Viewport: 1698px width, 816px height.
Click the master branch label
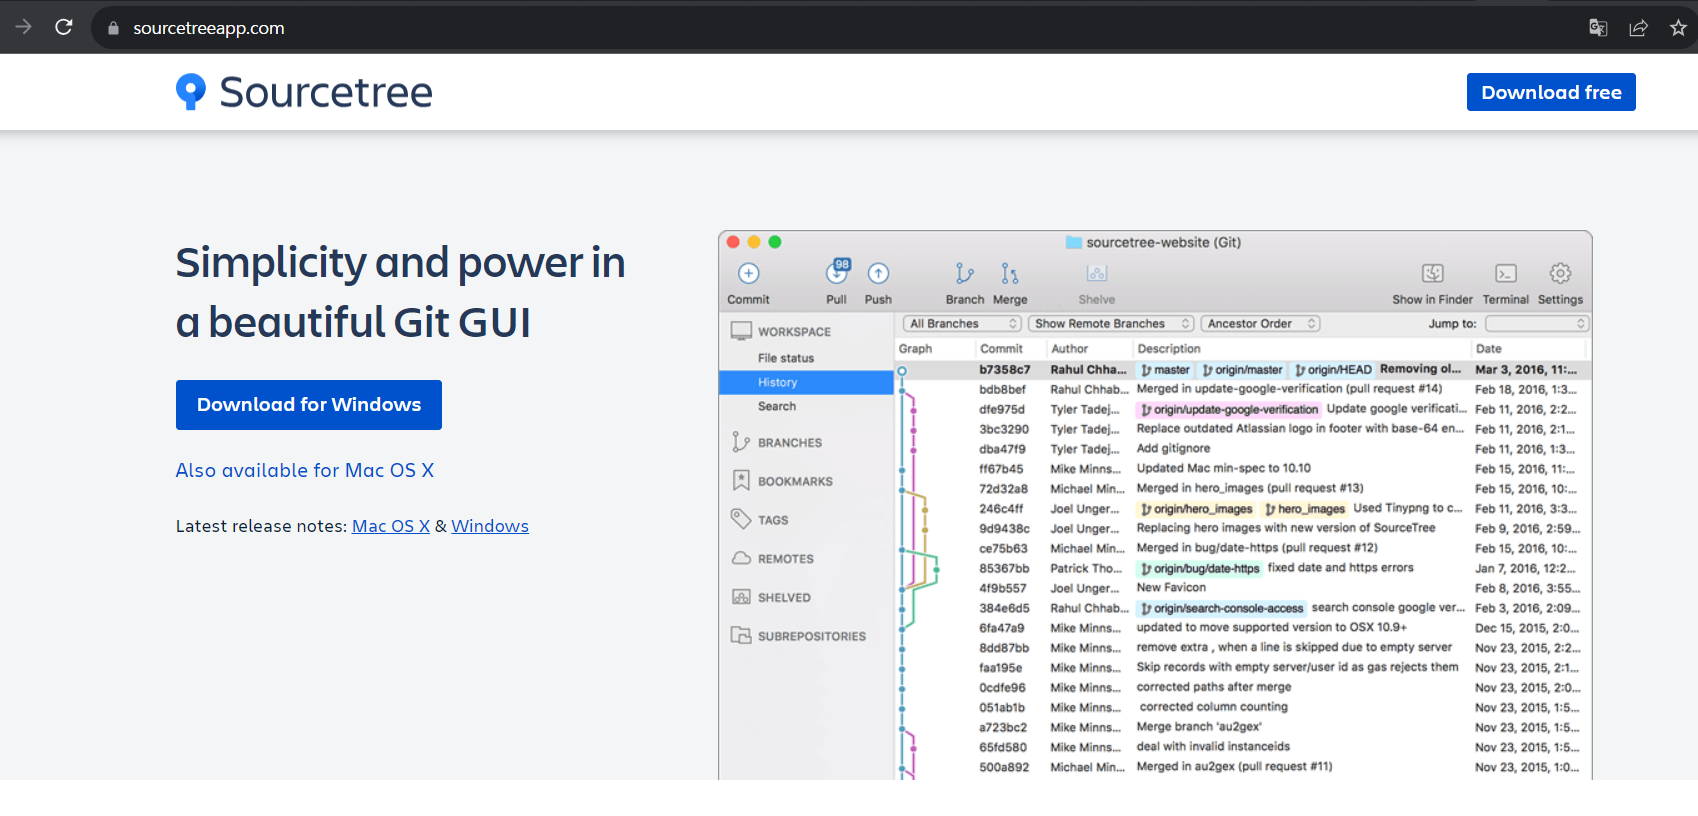click(x=1166, y=370)
